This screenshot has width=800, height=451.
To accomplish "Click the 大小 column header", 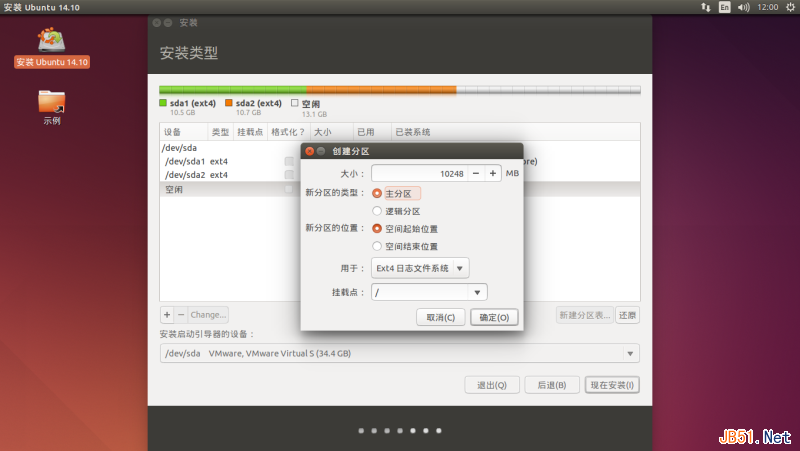I will 331,132.
